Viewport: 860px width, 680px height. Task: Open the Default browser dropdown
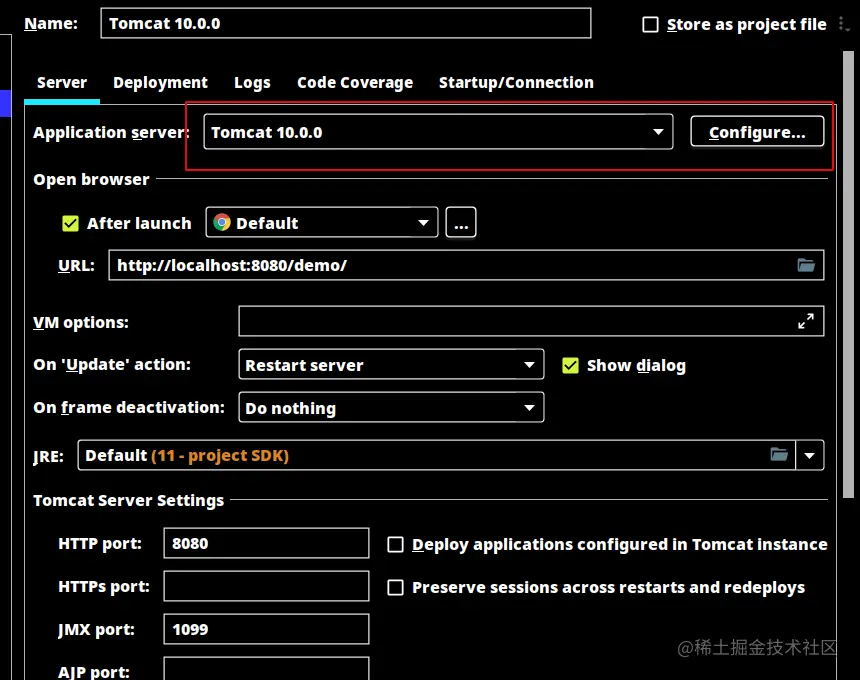[321, 223]
